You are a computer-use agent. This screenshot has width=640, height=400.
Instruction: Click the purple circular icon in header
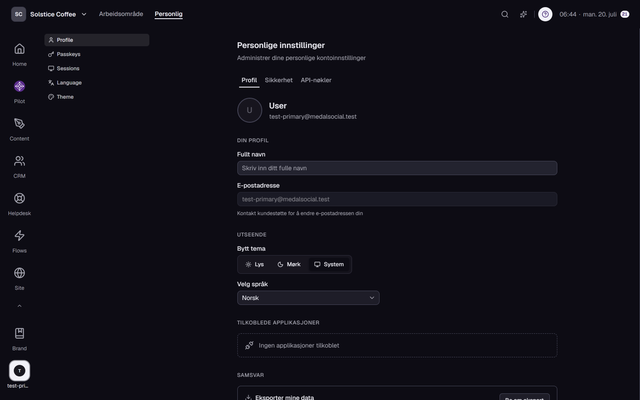pos(545,14)
